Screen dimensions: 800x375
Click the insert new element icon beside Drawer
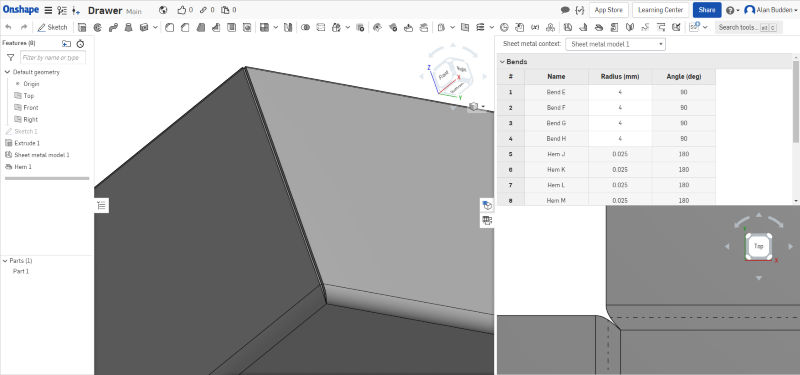pyautogui.click(x=76, y=10)
